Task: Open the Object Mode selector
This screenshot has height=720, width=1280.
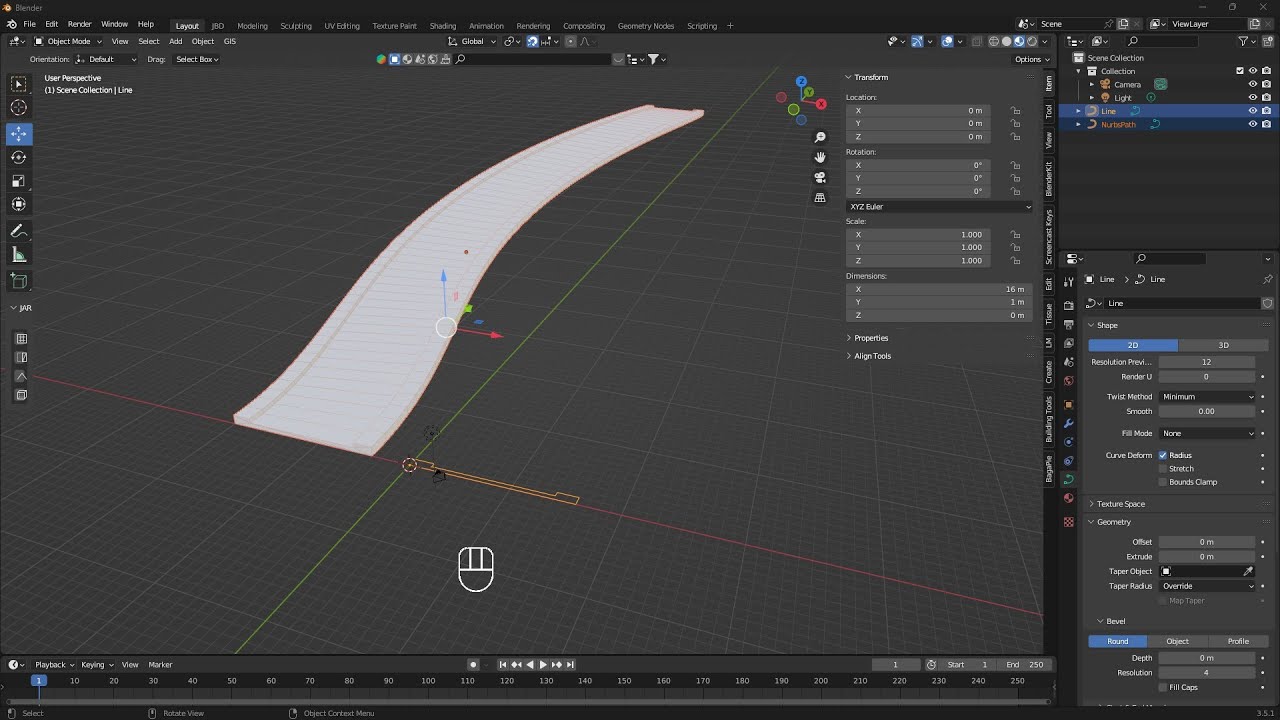Action: click(x=68, y=41)
